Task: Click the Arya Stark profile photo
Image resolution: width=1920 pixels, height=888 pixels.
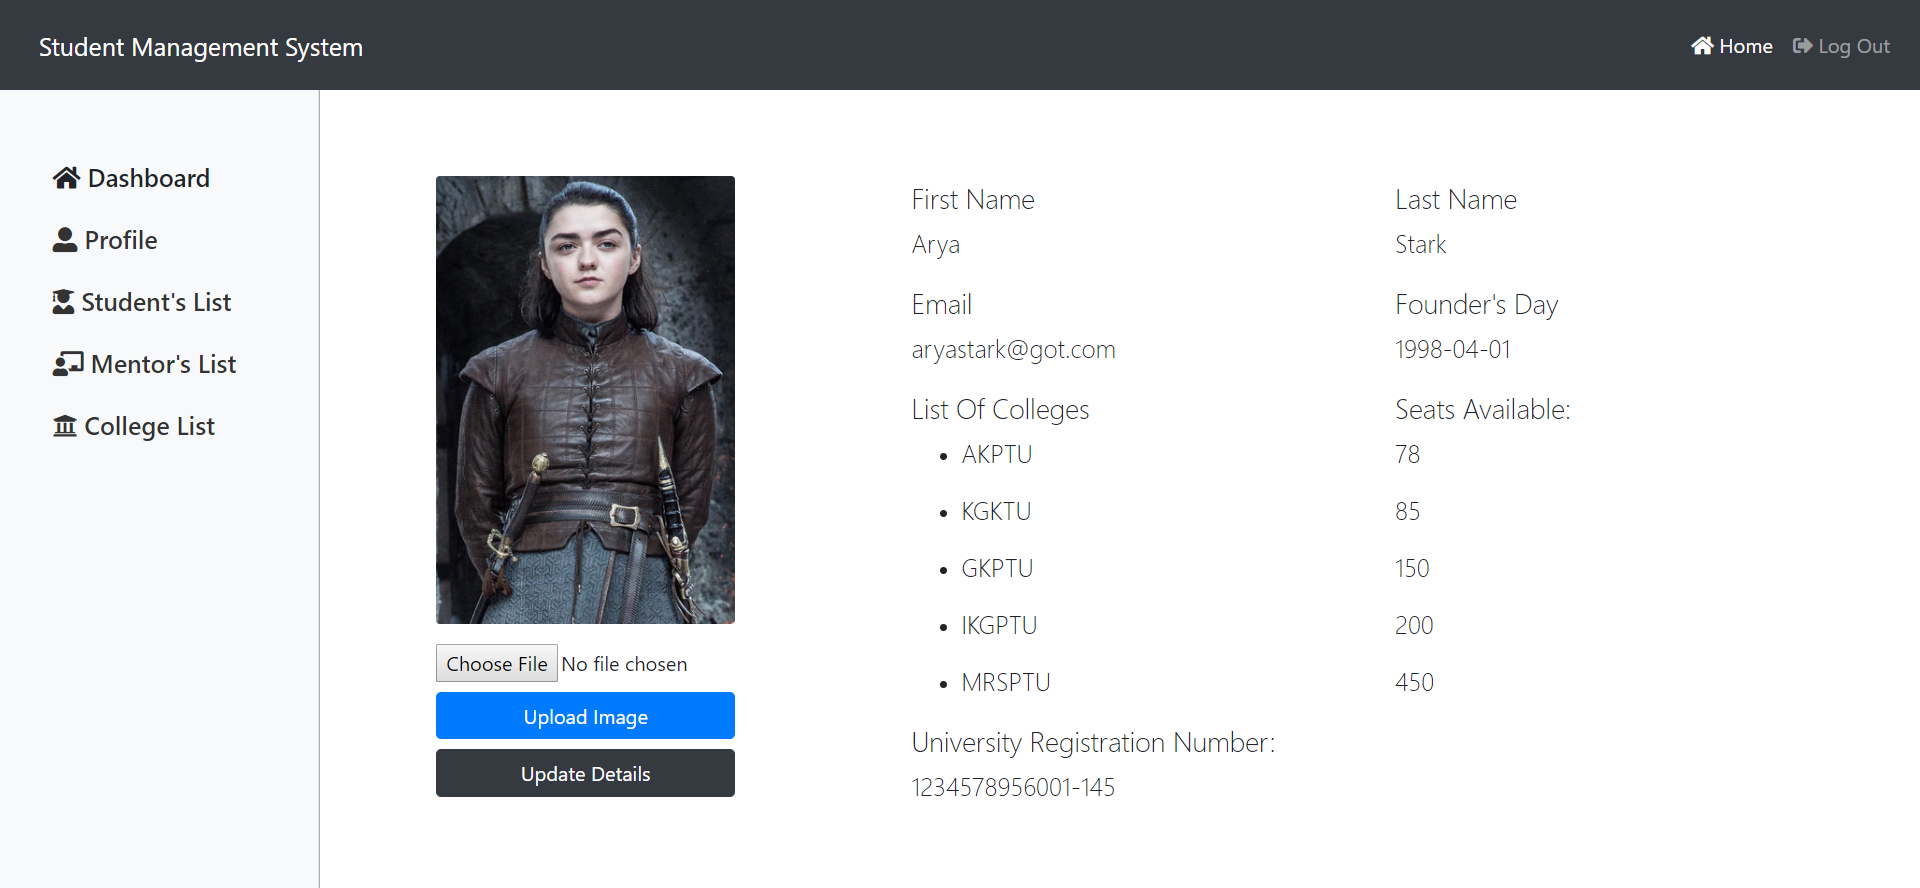Action: point(585,400)
